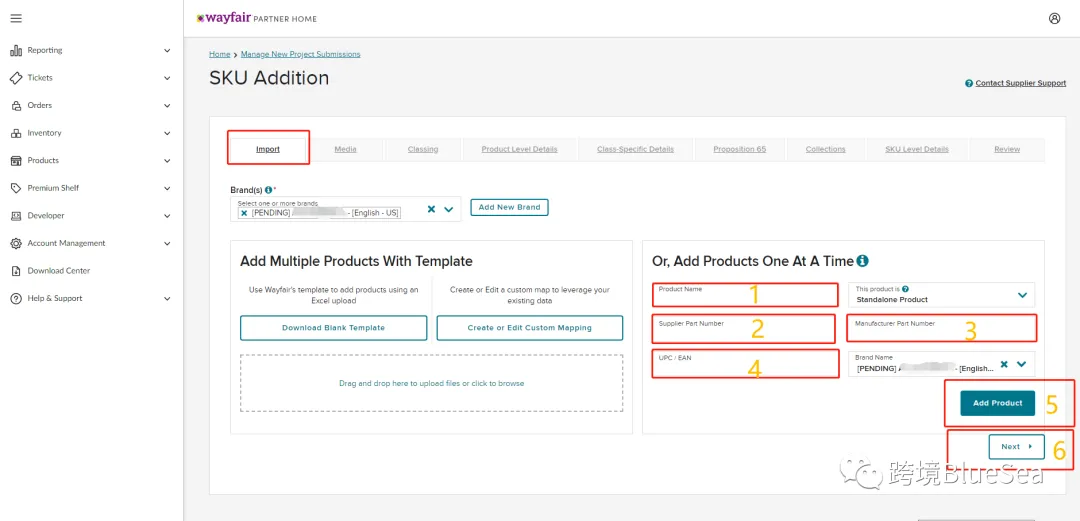Open the Proposition 65 tab
This screenshot has width=1080, height=521.
(x=739, y=149)
